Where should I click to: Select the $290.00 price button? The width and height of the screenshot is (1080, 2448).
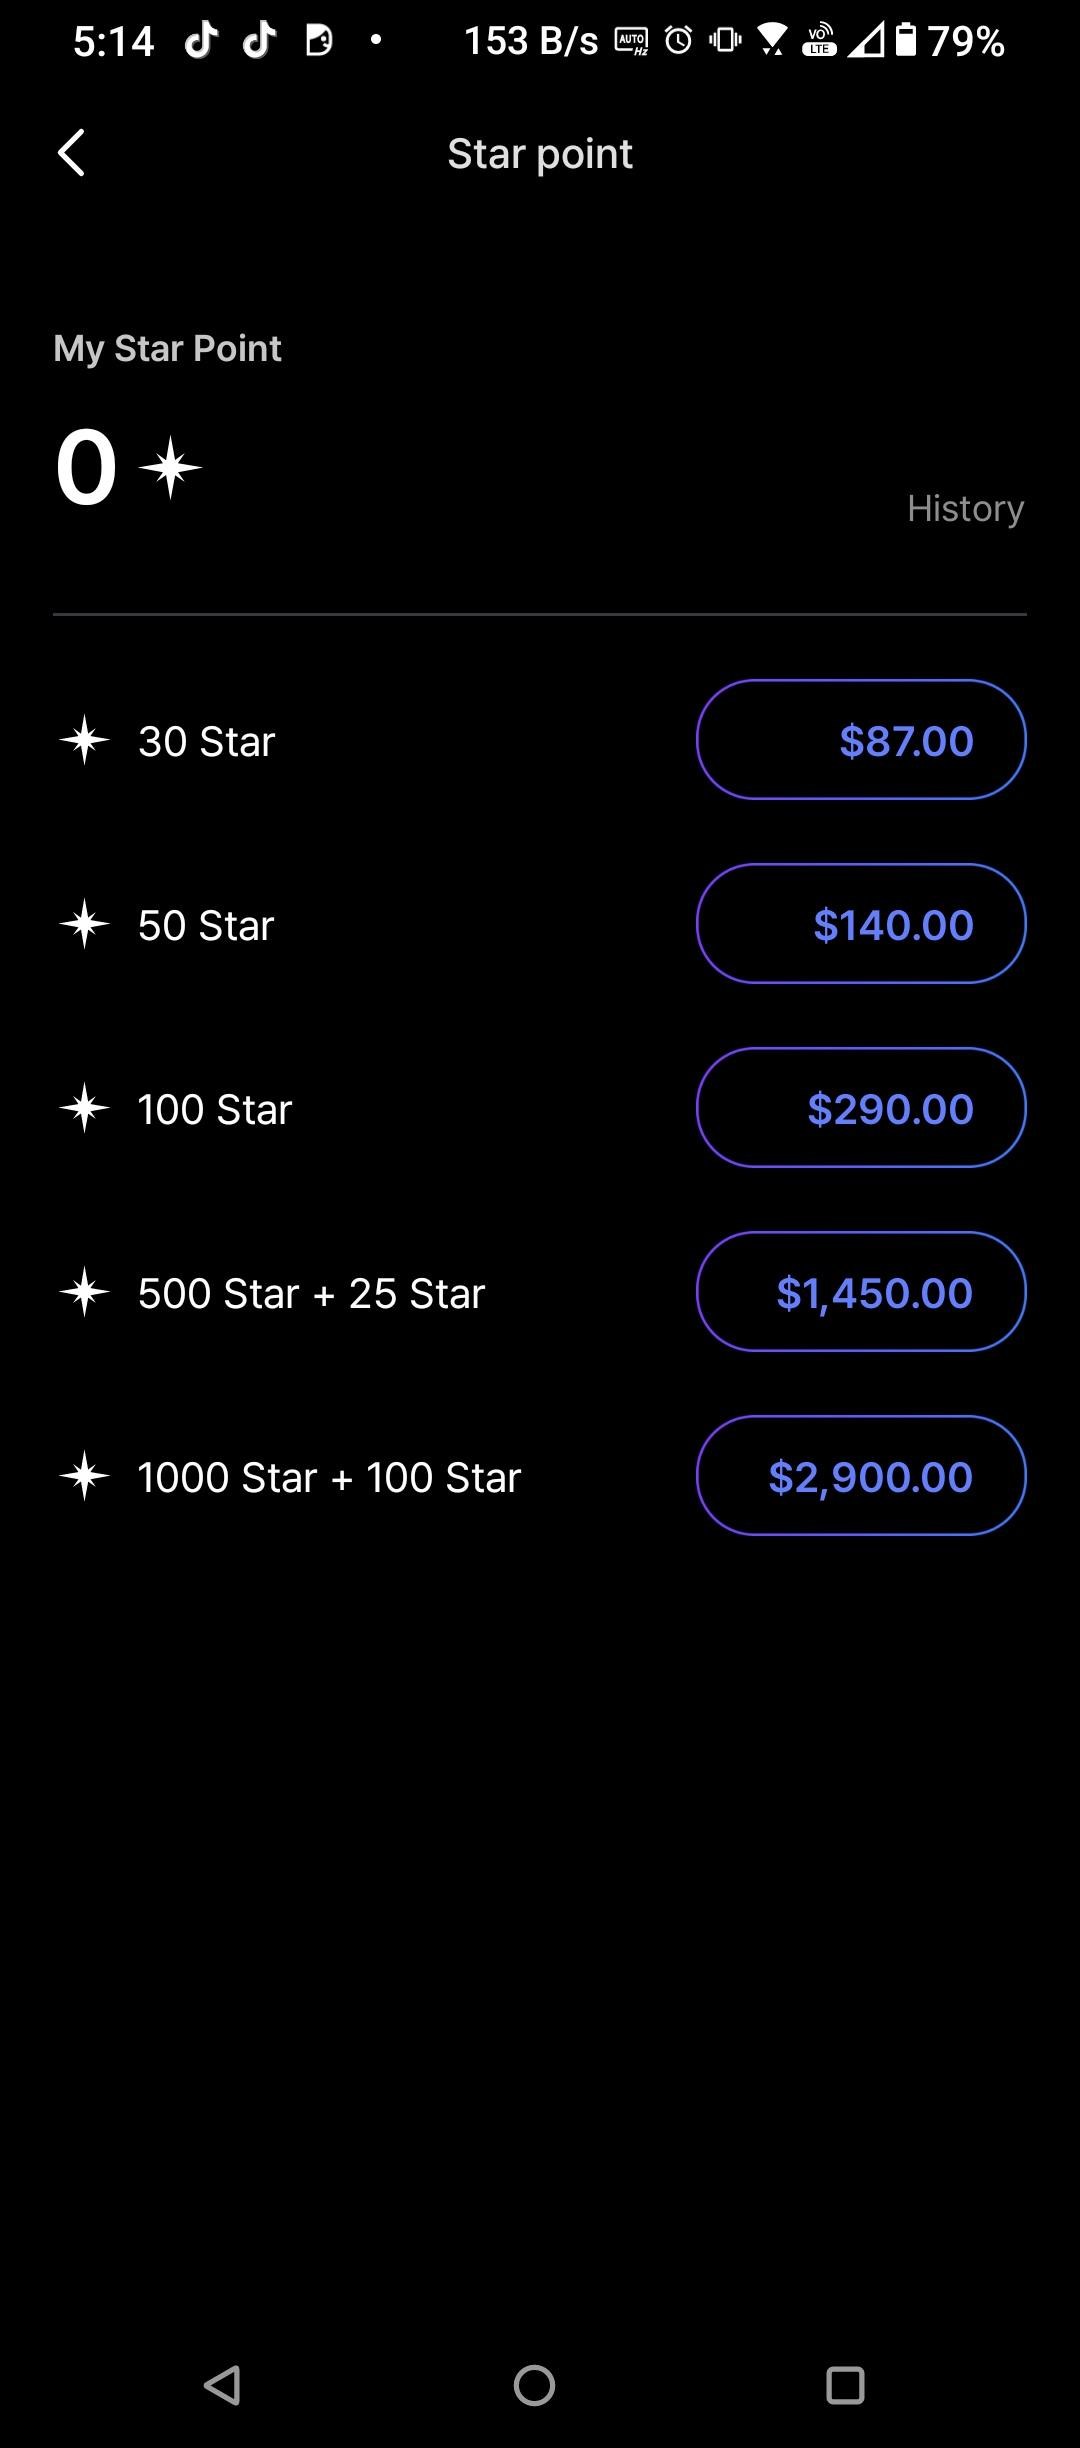coord(860,1108)
